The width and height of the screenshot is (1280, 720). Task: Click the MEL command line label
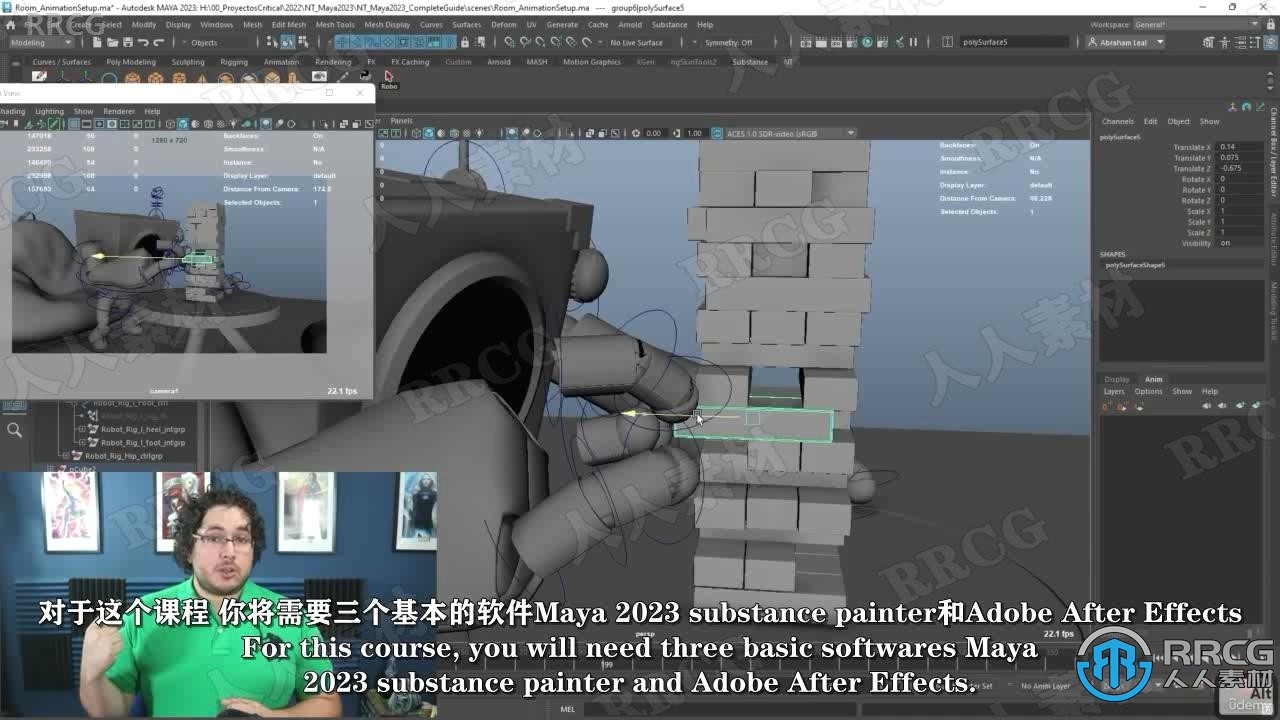568,709
